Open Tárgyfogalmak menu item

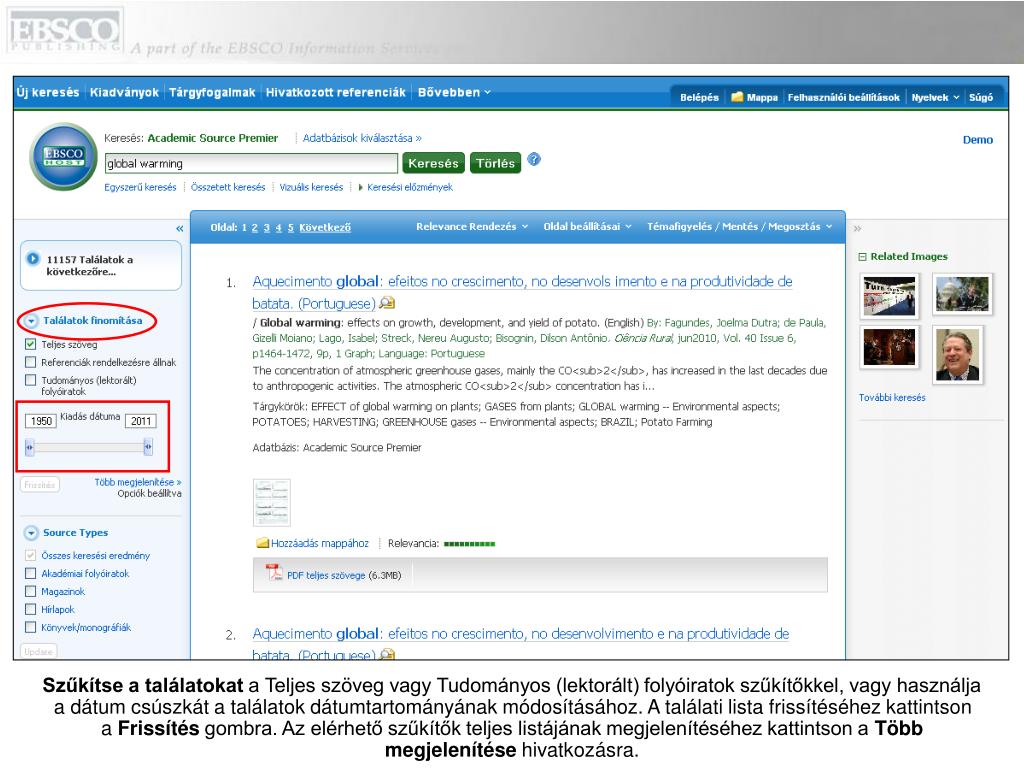coord(212,93)
